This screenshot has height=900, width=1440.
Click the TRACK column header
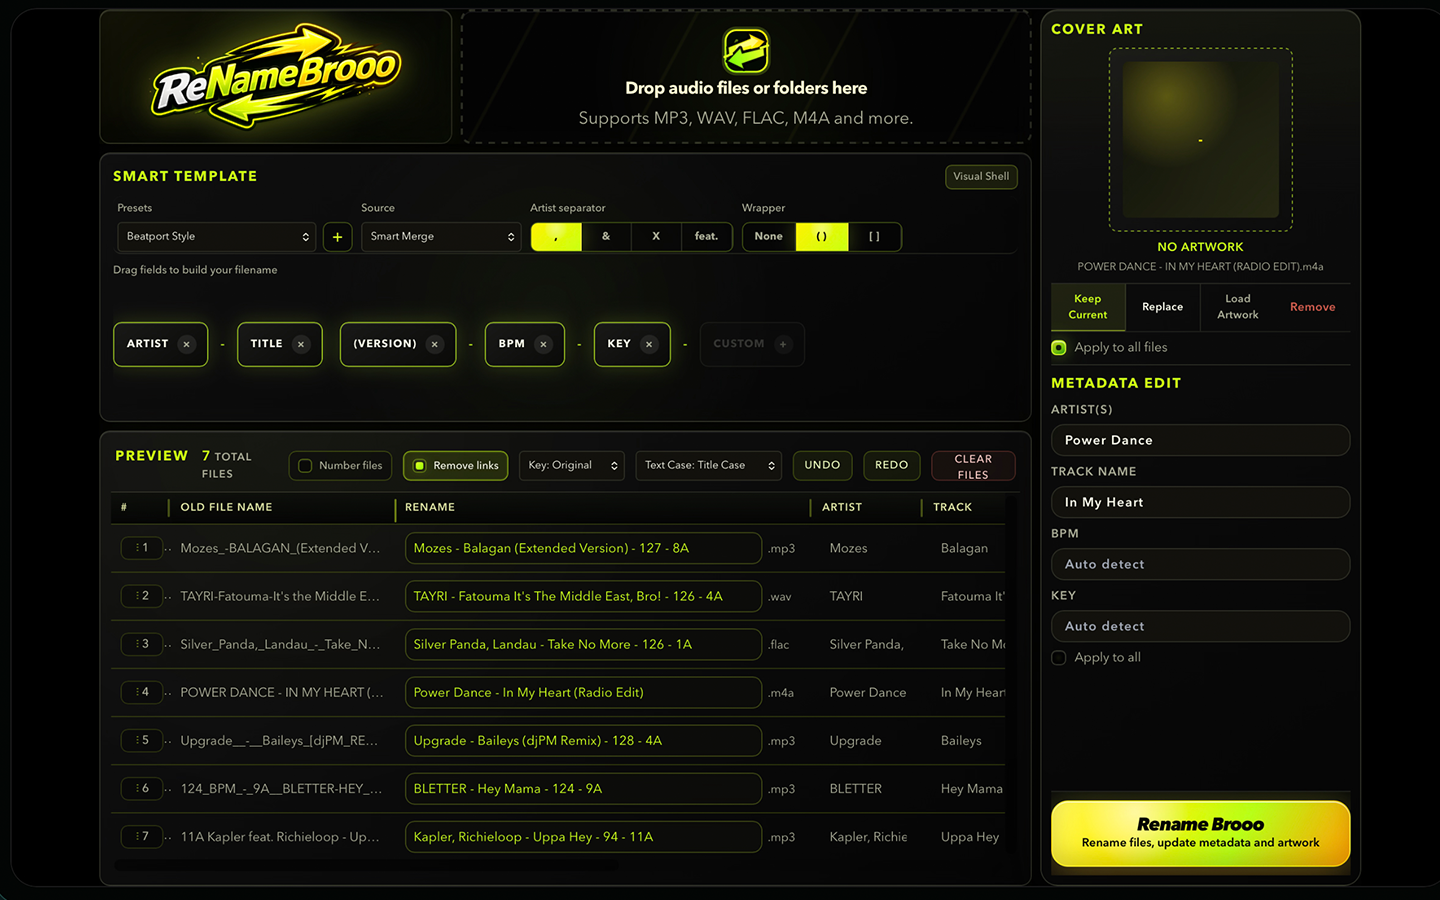coord(952,508)
